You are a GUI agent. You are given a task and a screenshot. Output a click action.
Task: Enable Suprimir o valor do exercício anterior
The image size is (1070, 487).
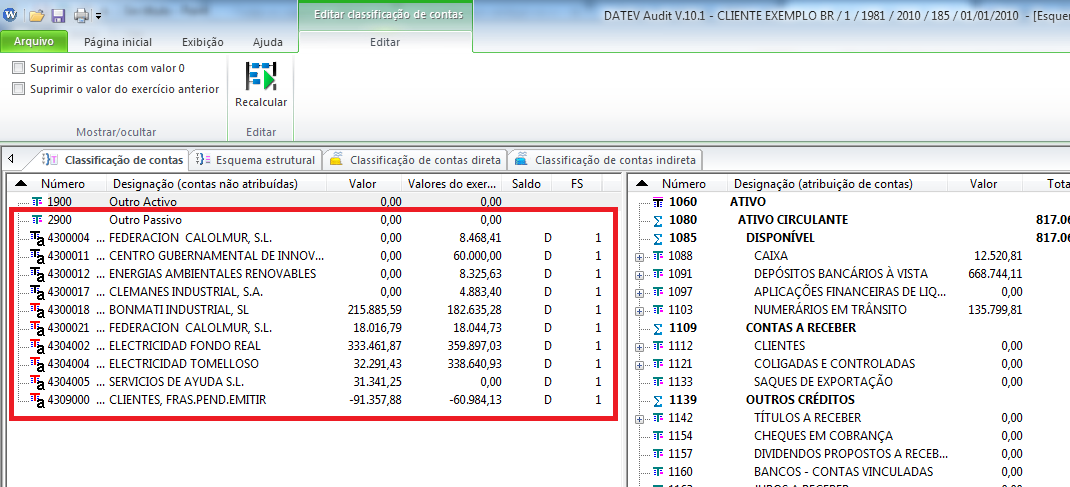click(x=18, y=89)
